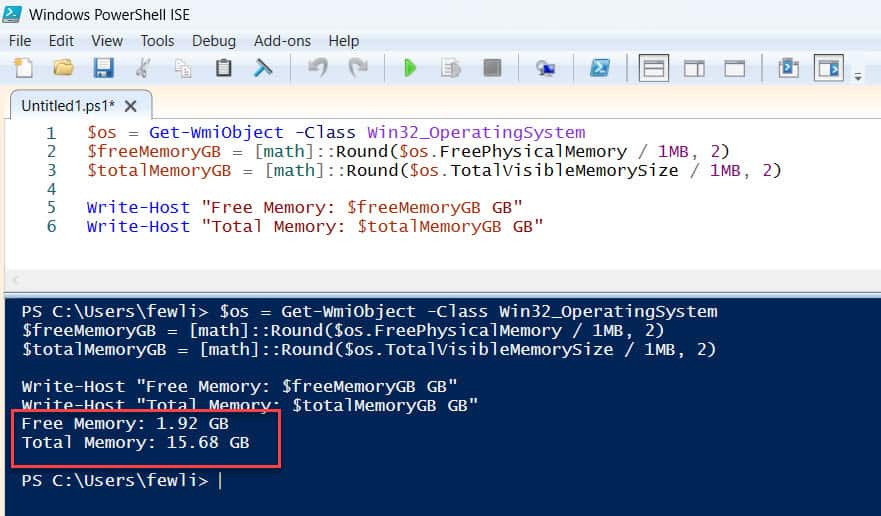This screenshot has width=881, height=516.
Task: Open the File menu
Action: tap(20, 41)
